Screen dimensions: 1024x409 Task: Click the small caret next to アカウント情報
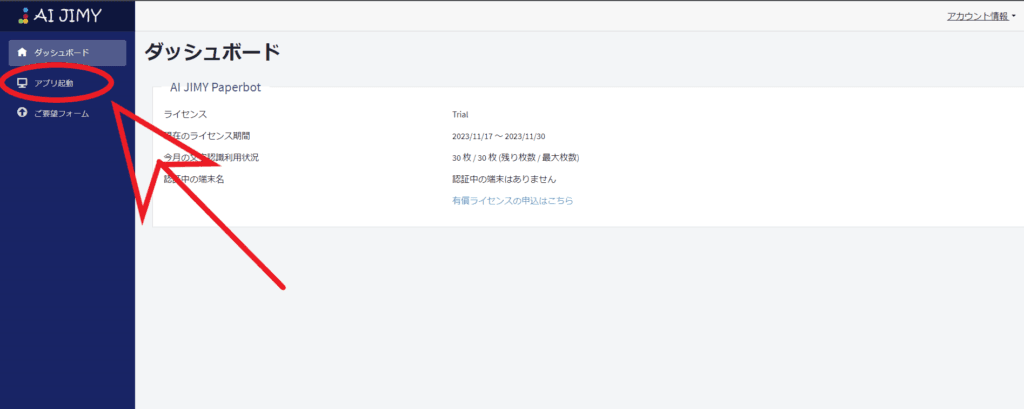pyautogui.click(x=1013, y=17)
